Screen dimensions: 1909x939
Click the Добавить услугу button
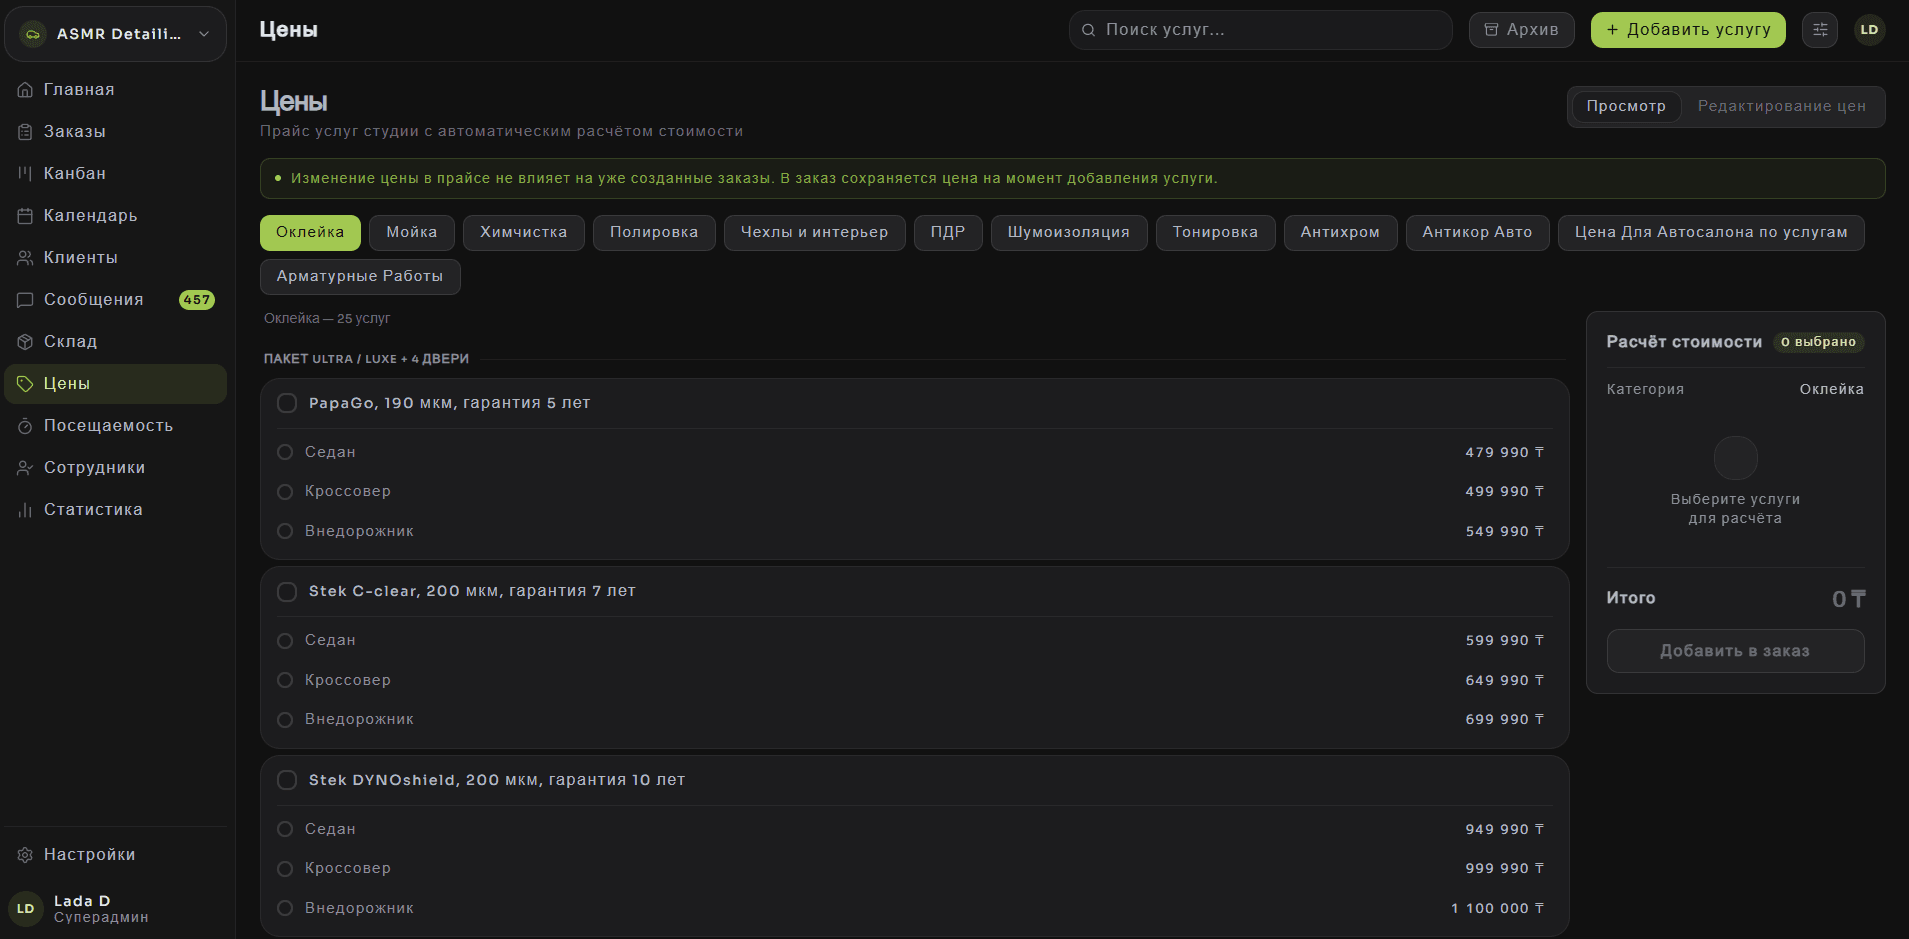pos(1688,30)
